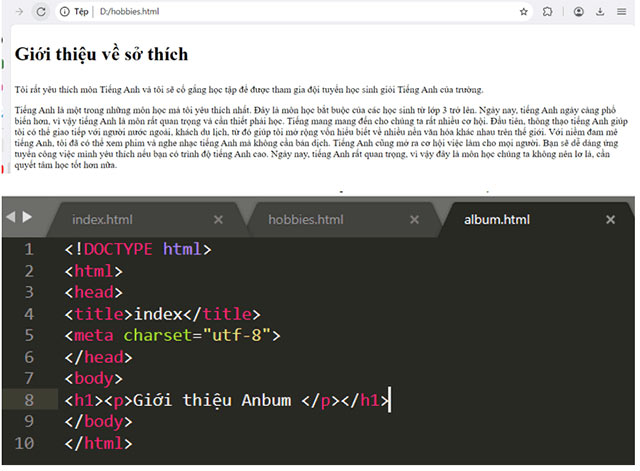Click the closing /html tag on line 10
The width and height of the screenshot is (640, 471).
click(x=98, y=443)
